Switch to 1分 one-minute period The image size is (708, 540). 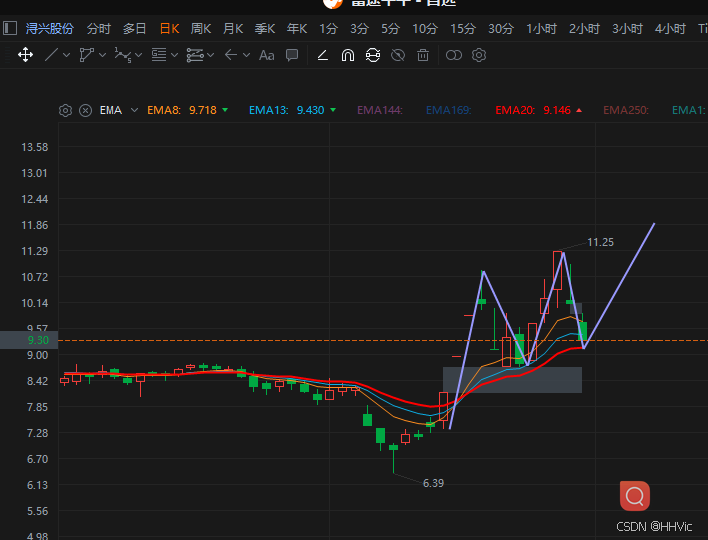328,28
